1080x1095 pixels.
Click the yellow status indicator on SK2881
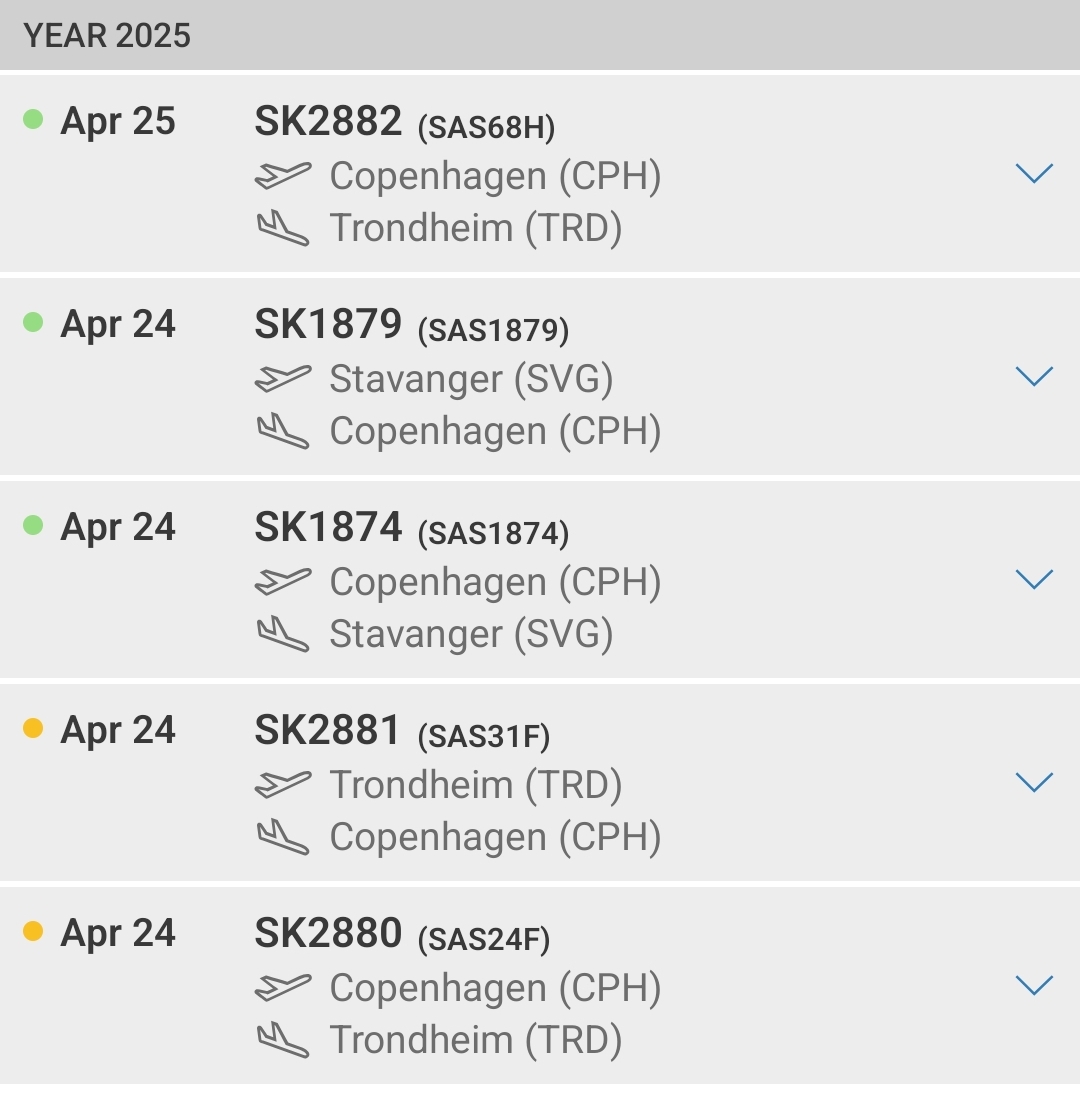pos(34,728)
